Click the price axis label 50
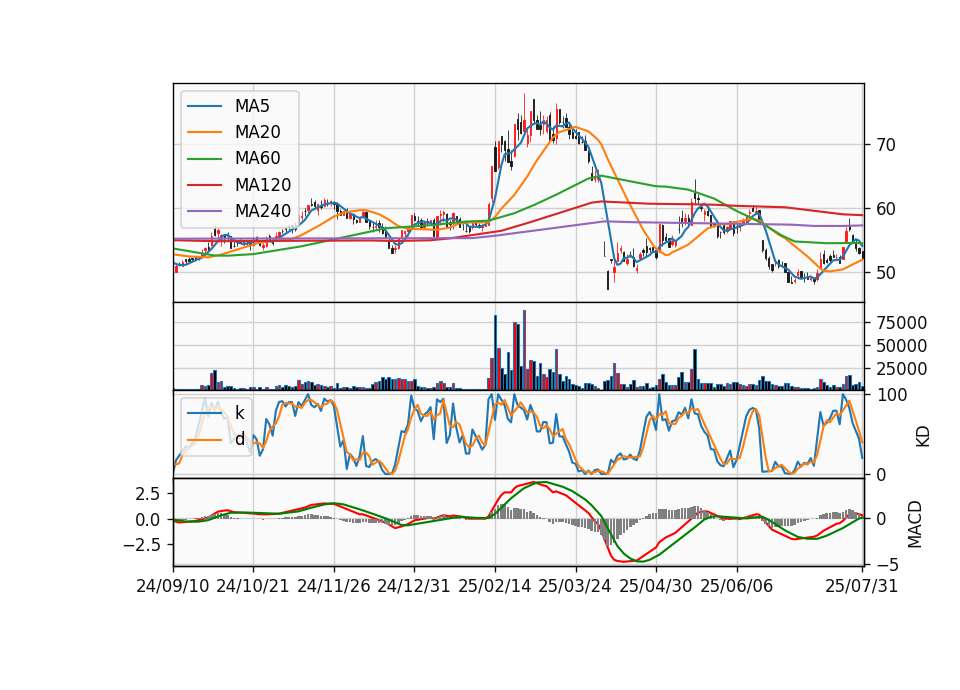 [886, 273]
